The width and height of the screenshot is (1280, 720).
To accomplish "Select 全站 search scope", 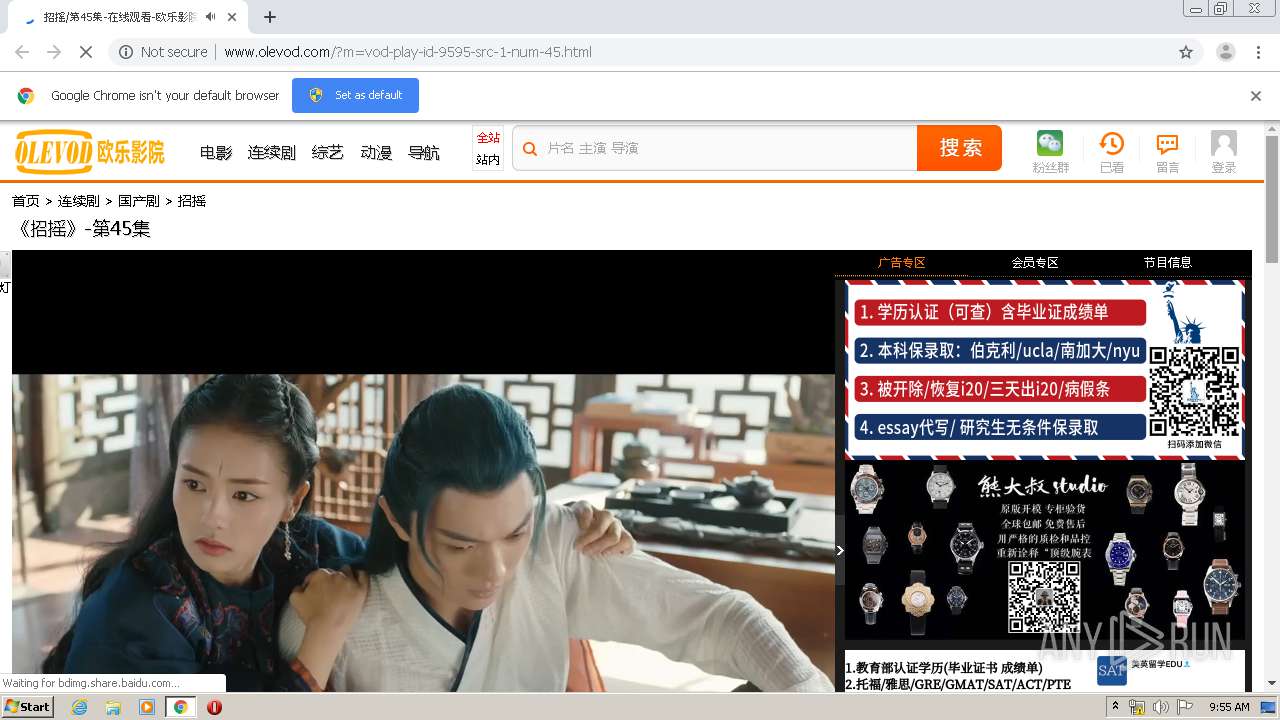I will [488, 138].
